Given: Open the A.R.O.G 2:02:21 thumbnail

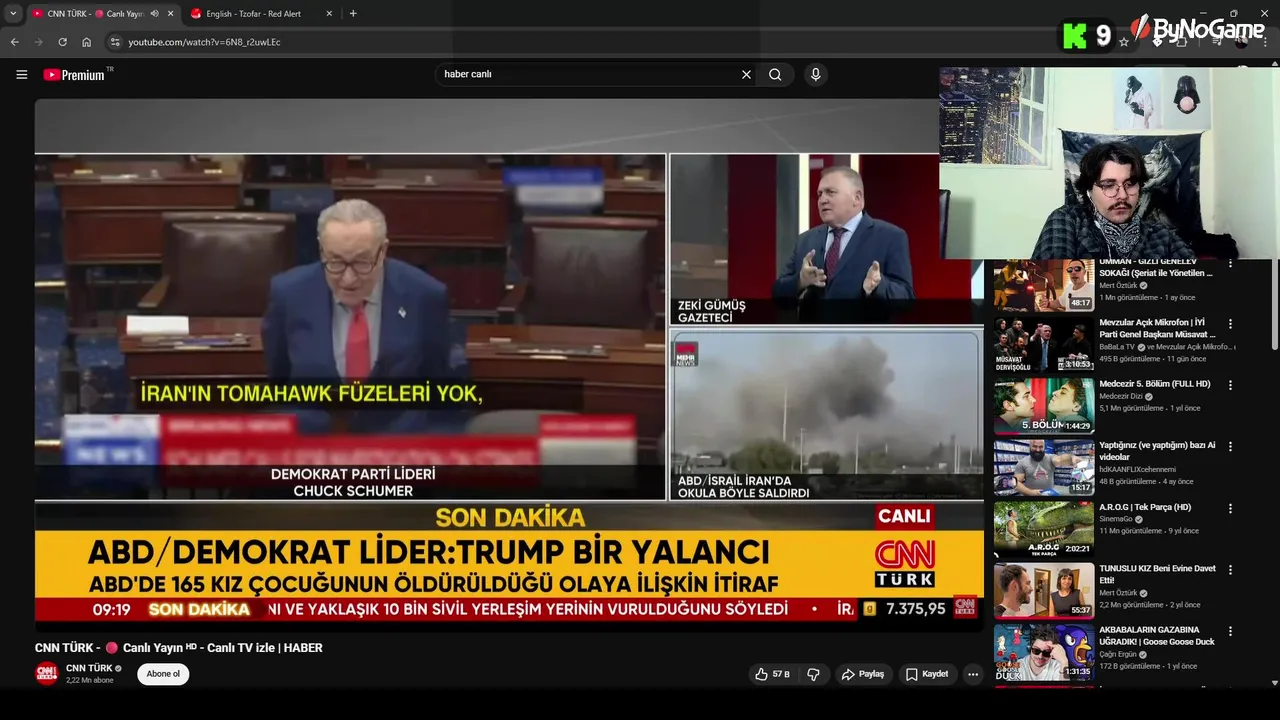Looking at the screenshot, I should click(1043, 529).
